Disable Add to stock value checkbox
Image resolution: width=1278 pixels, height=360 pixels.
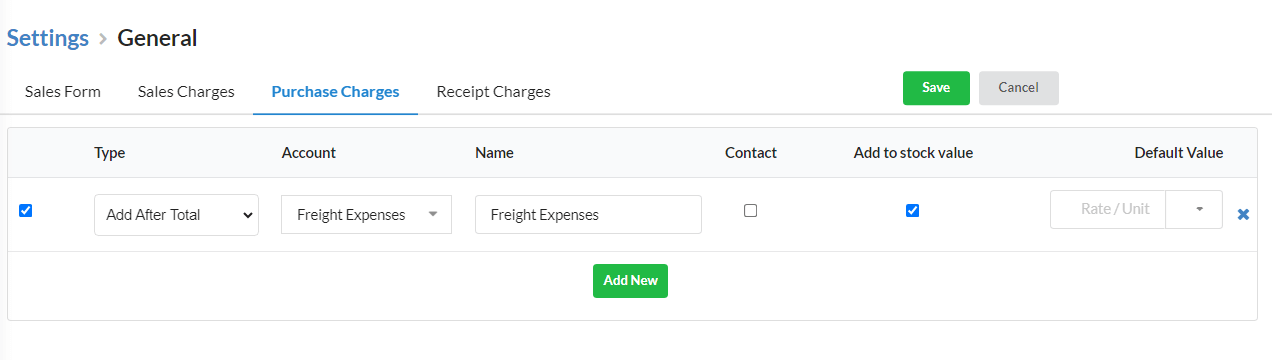click(x=912, y=210)
